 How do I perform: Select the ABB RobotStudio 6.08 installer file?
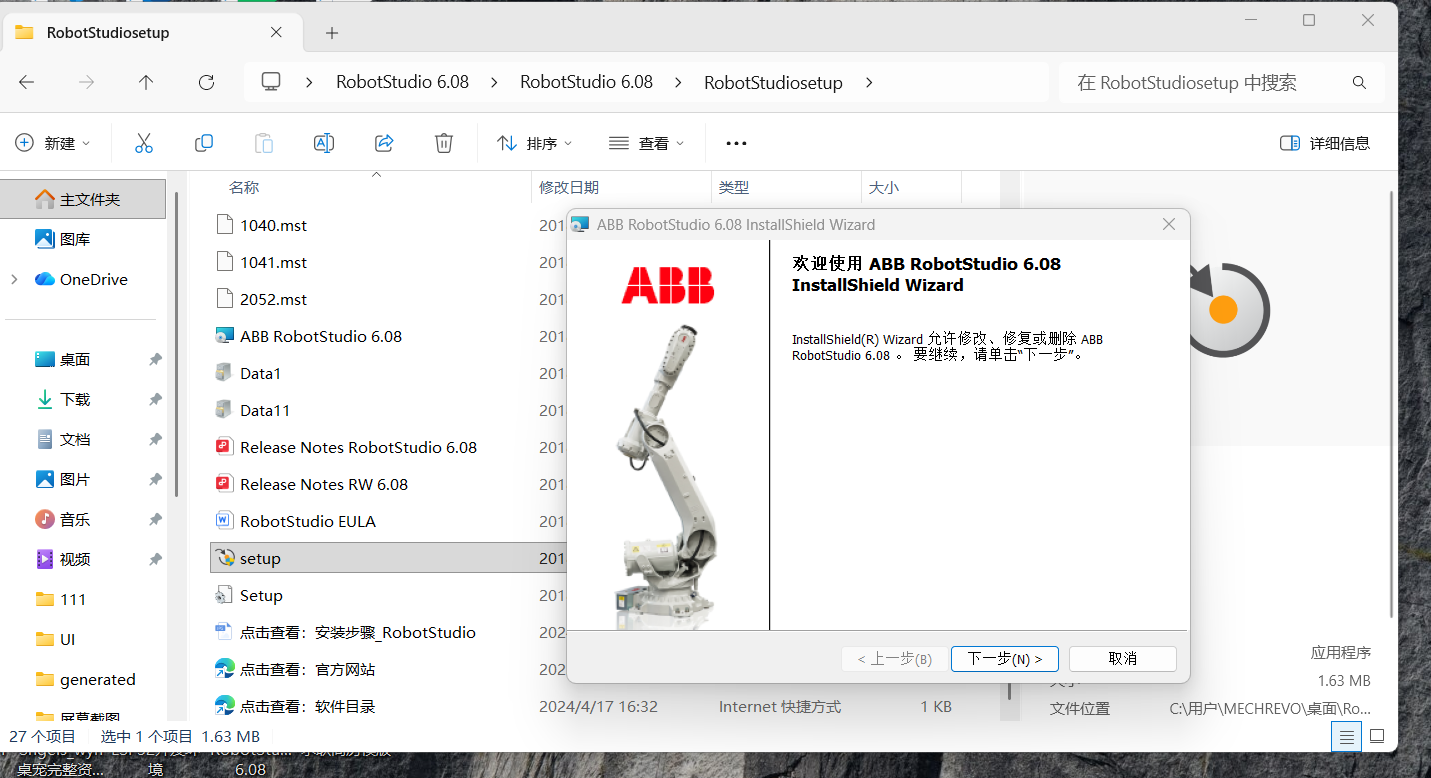point(321,336)
